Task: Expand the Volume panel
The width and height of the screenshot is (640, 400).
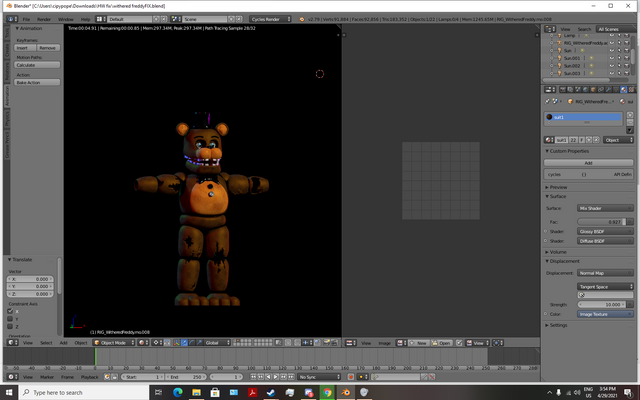Action: [559, 252]
